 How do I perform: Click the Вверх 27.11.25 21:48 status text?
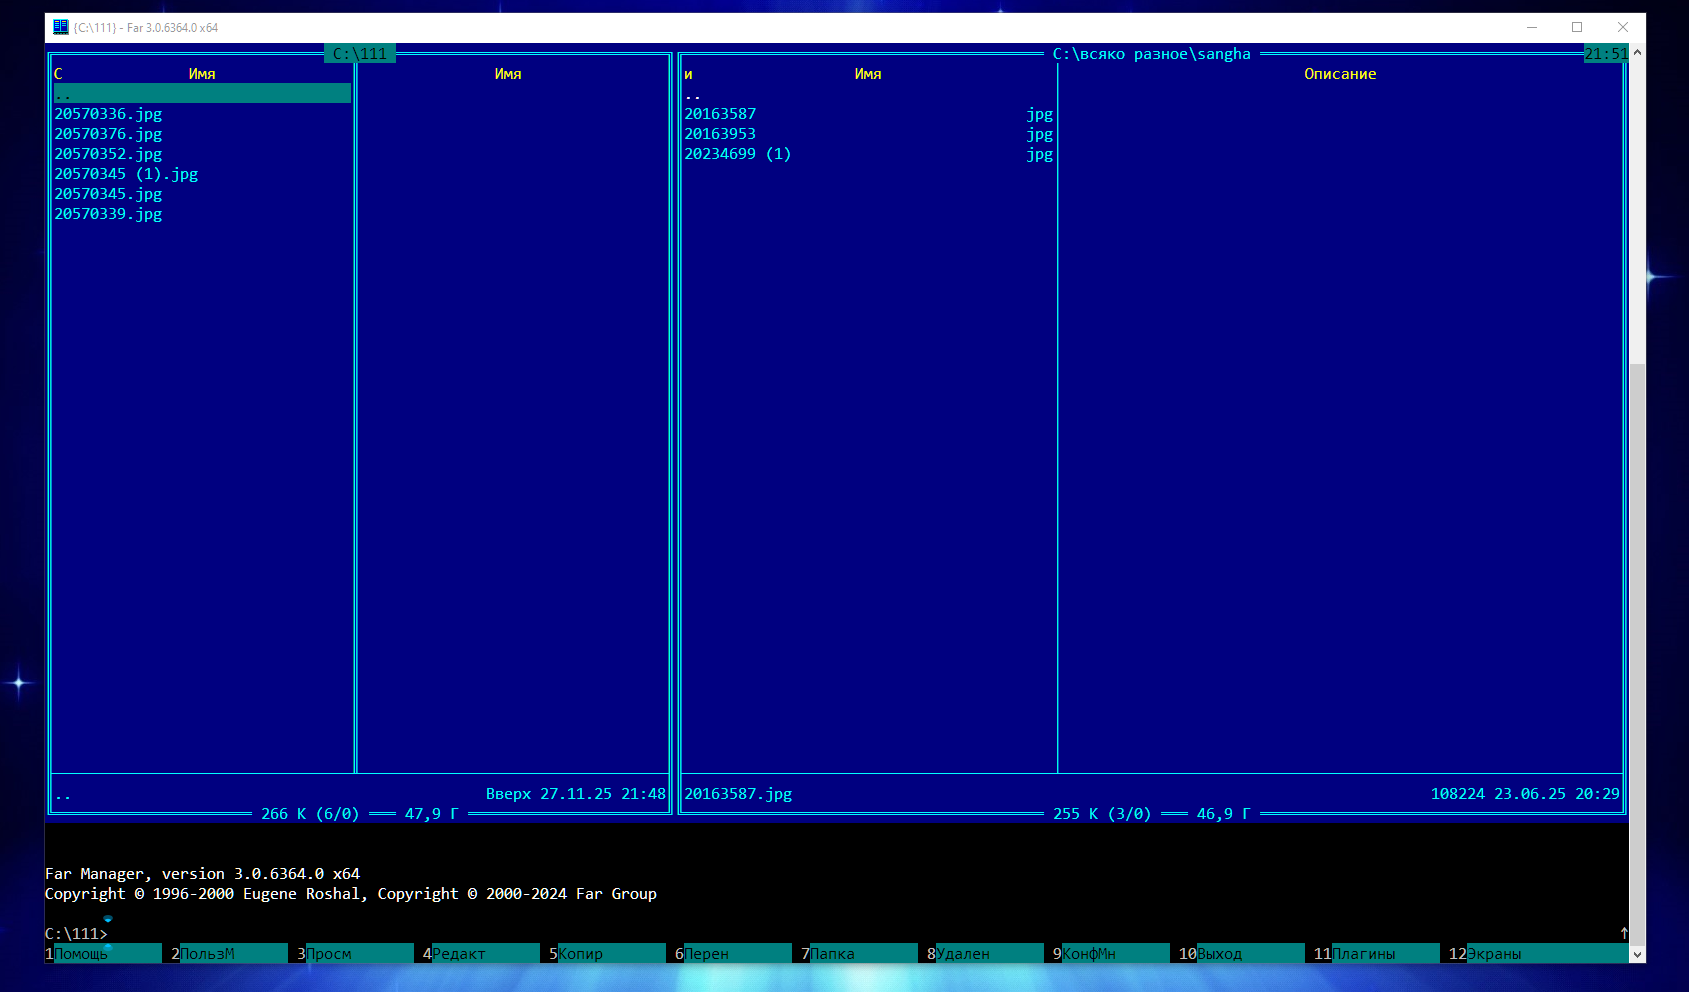click(576, 794)
